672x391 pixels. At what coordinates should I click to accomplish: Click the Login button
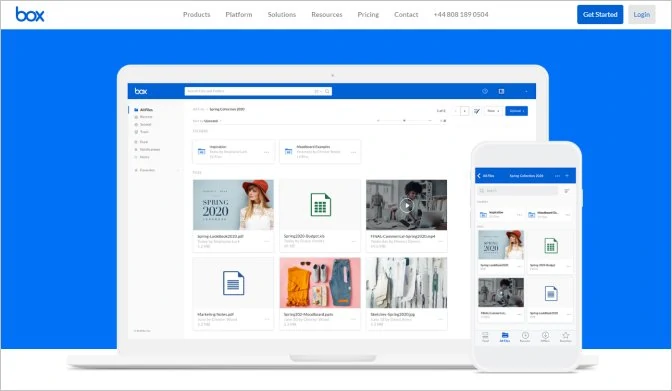642,15
